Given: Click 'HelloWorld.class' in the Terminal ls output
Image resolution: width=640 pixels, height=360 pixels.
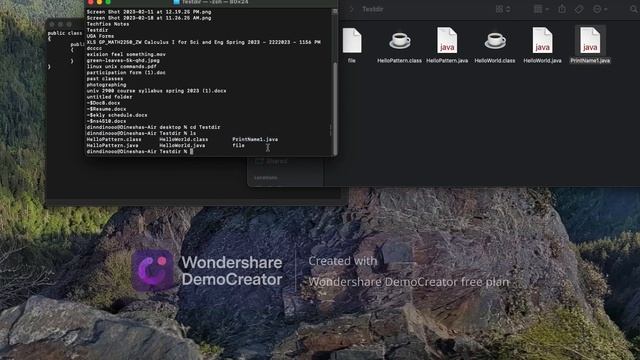Looking at the screenshot, I should click(184, 139).
